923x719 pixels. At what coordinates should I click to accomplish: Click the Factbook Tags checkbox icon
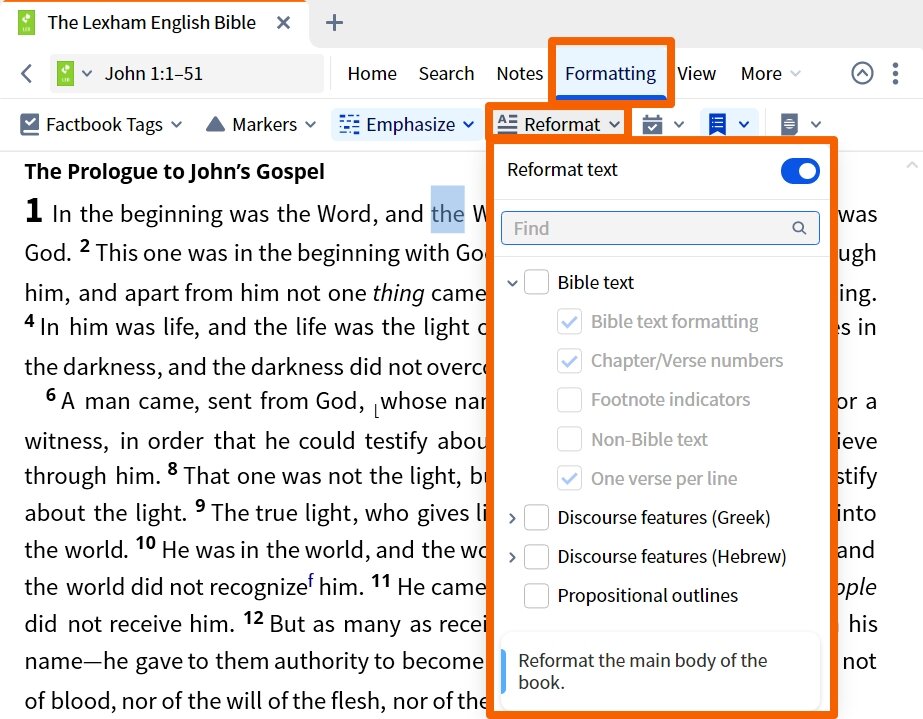[x=29, y=124]
